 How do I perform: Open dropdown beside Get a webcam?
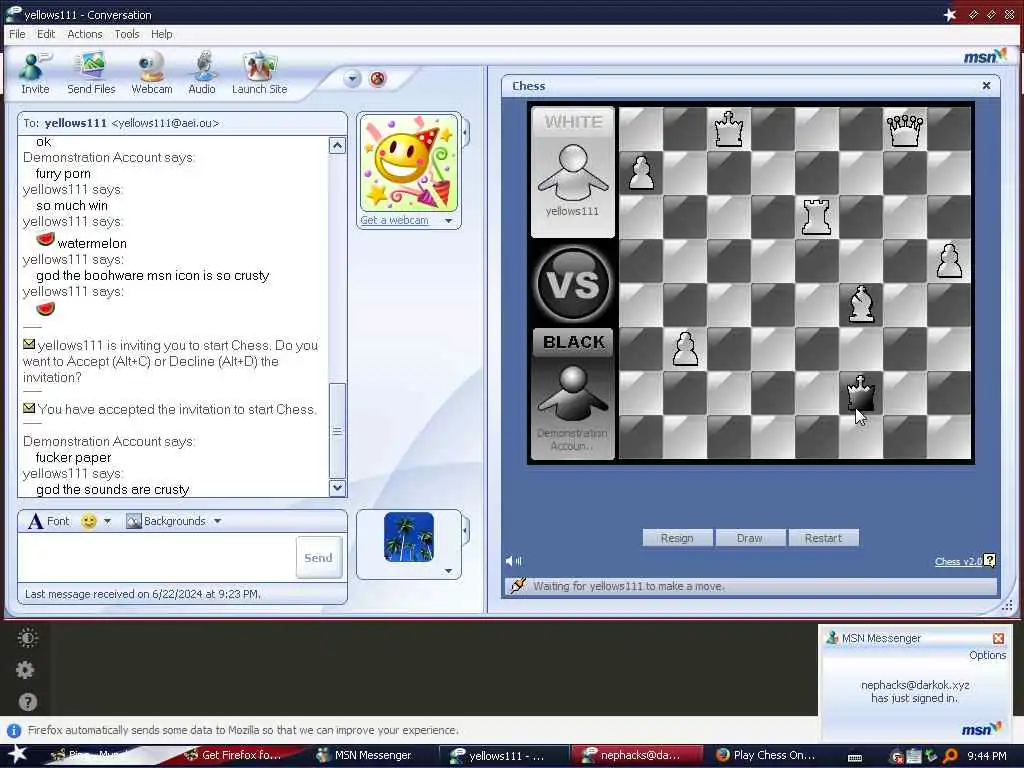(449, 221)
